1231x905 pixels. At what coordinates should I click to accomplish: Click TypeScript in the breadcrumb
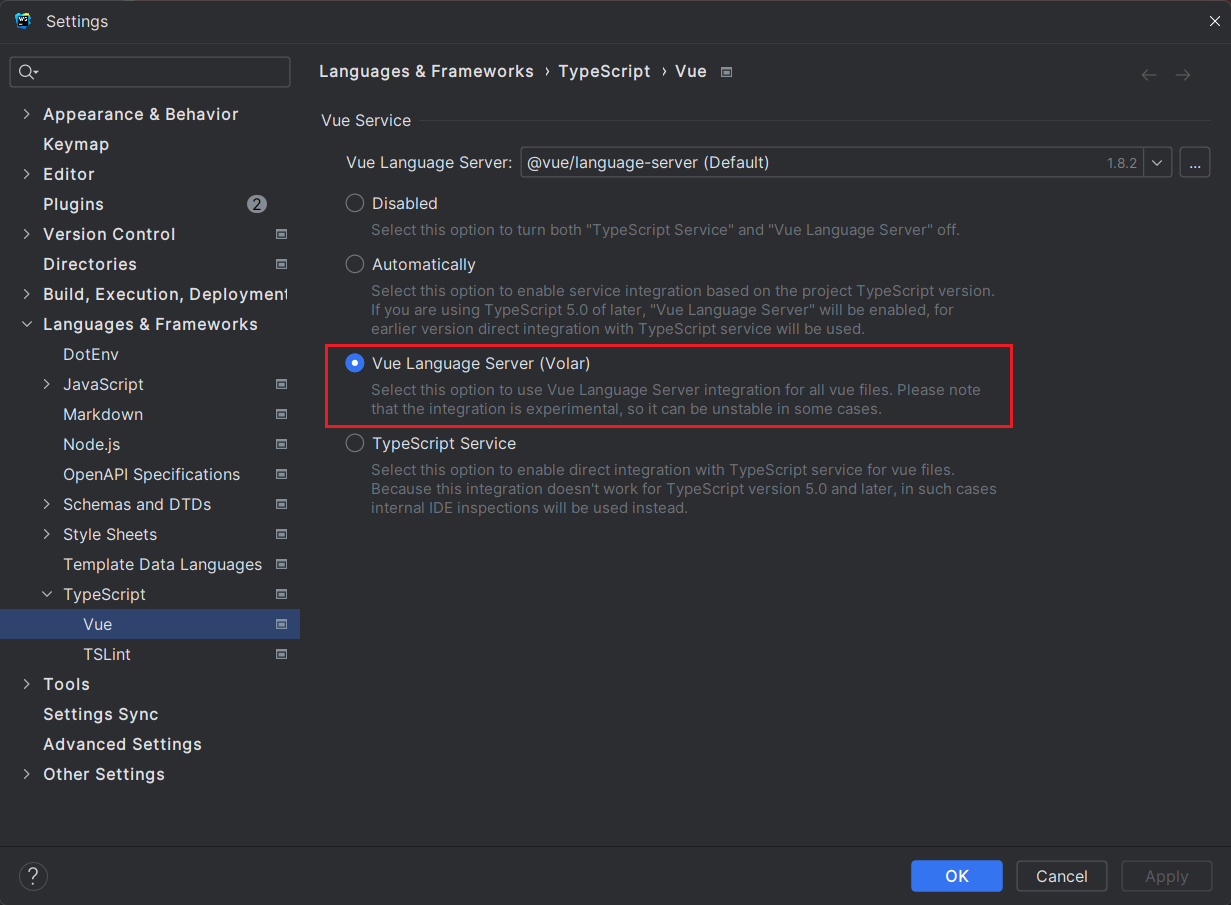pyautogui.click(x=604, y=72)
